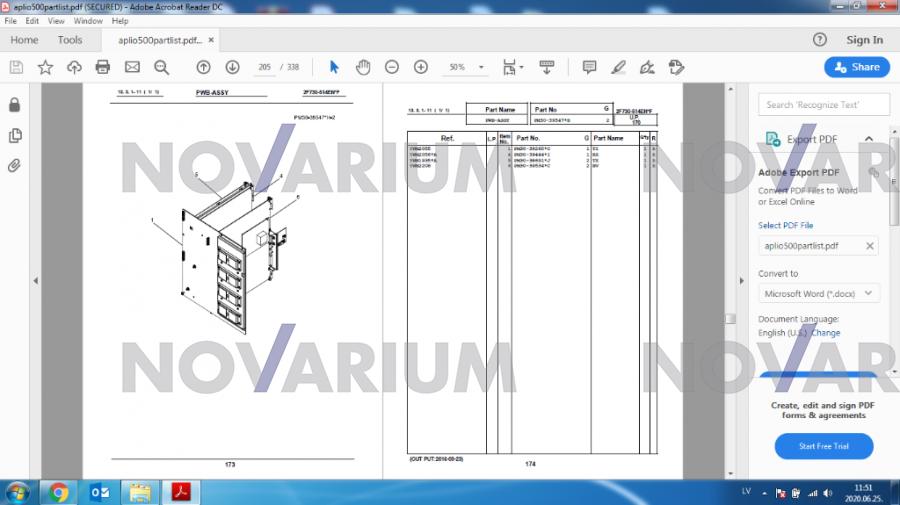
Task: Send file by email envelope icon
Action: [132, 67]
